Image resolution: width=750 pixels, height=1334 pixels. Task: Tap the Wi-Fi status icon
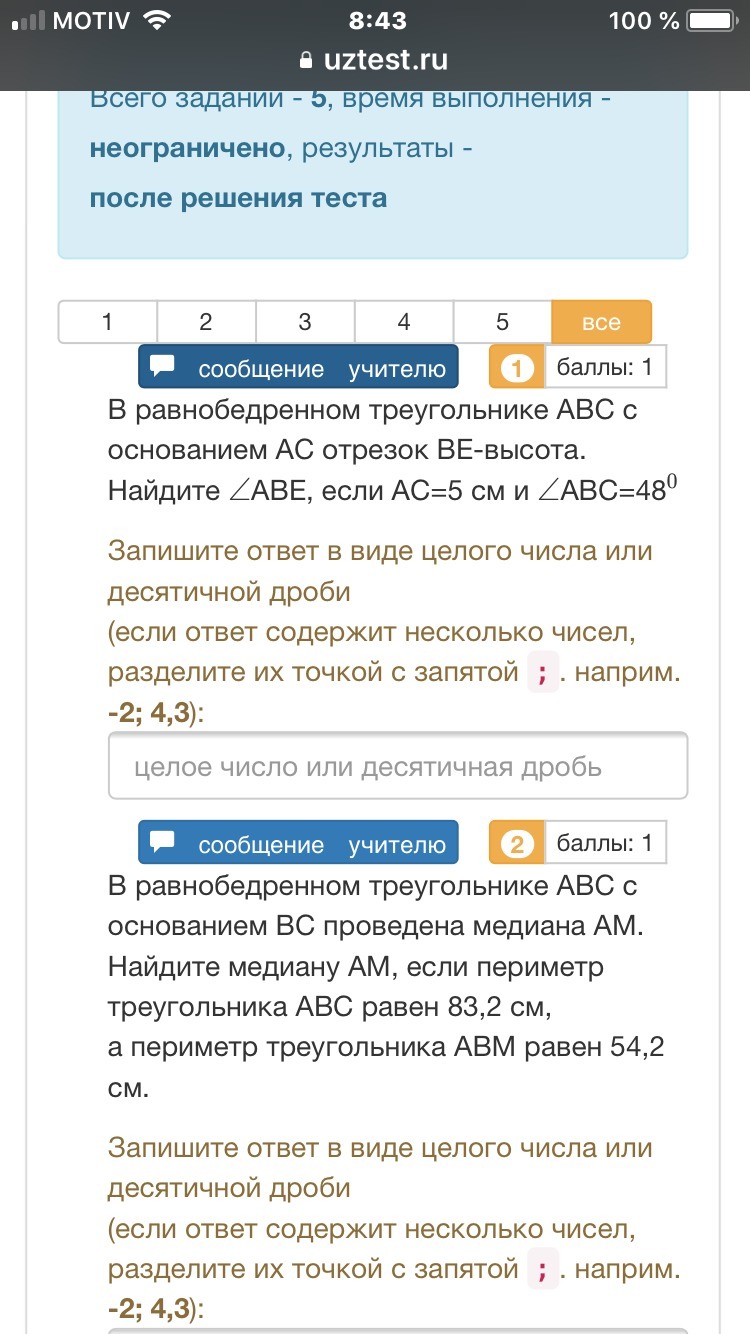point(157,20)
